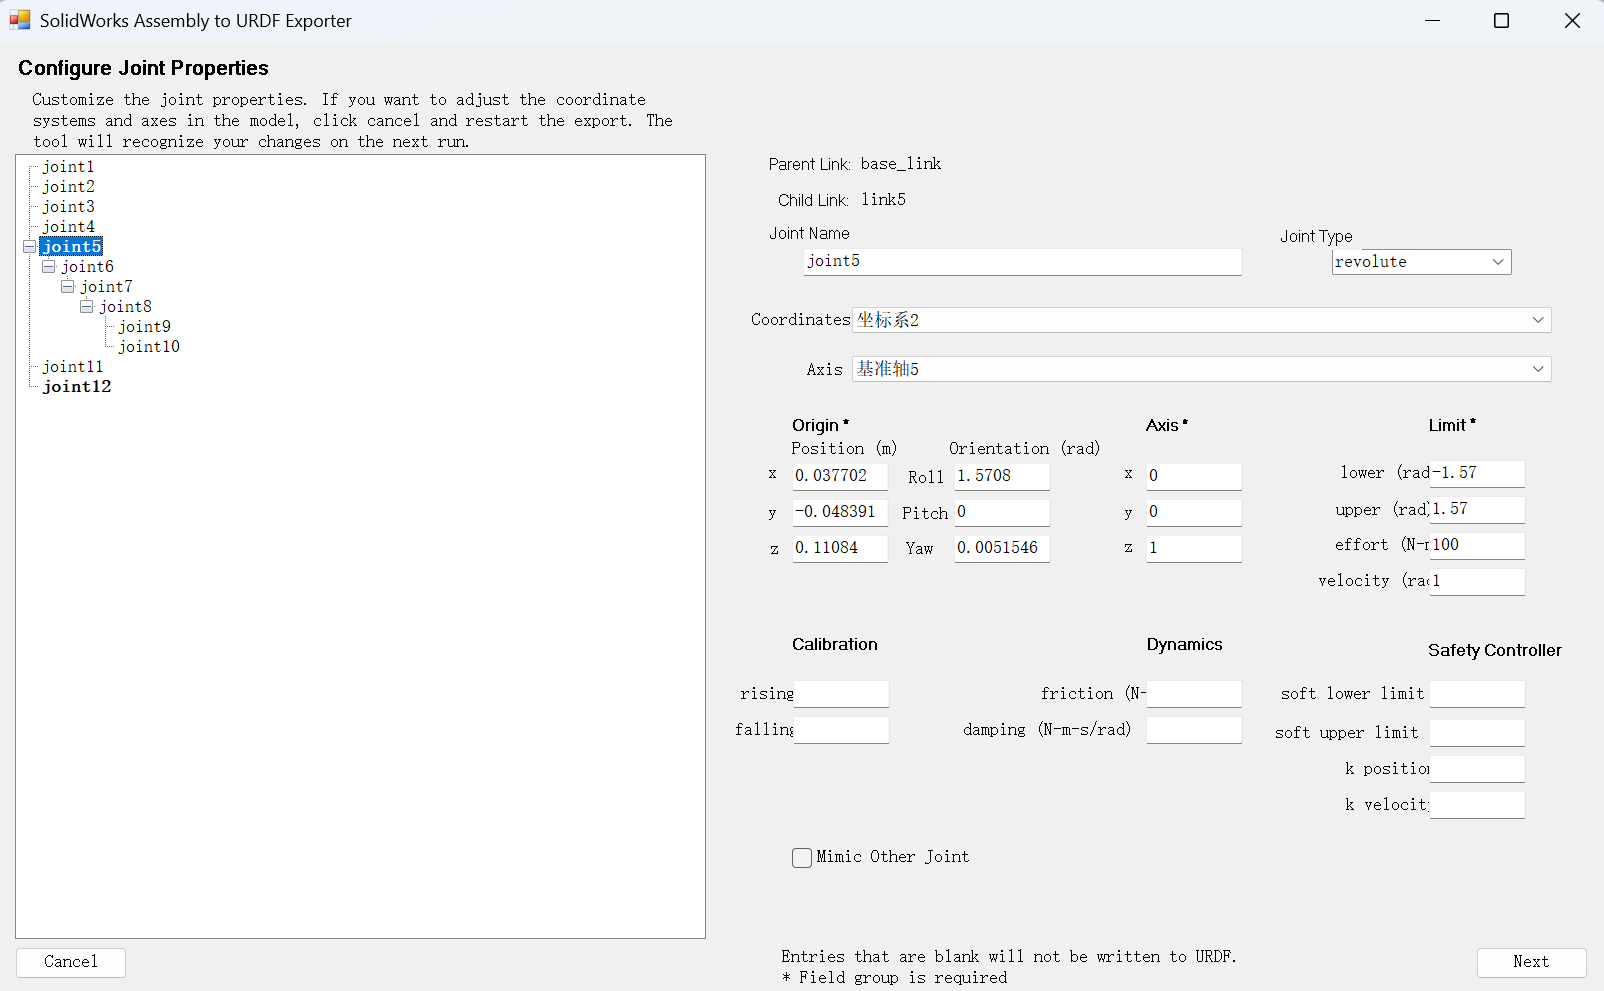Click the Joint Name input field

pos(1023,262)
